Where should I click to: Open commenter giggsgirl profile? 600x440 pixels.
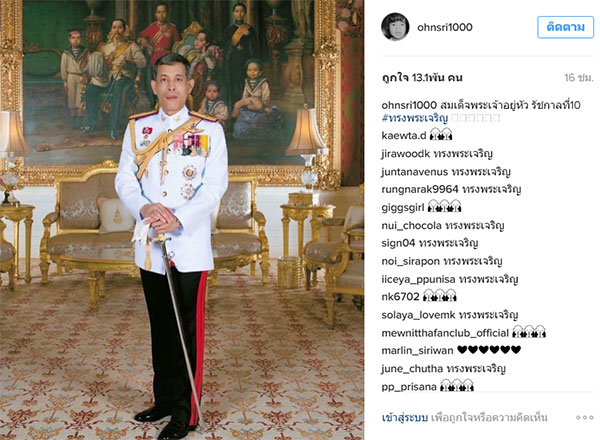(x=403, y=208)
